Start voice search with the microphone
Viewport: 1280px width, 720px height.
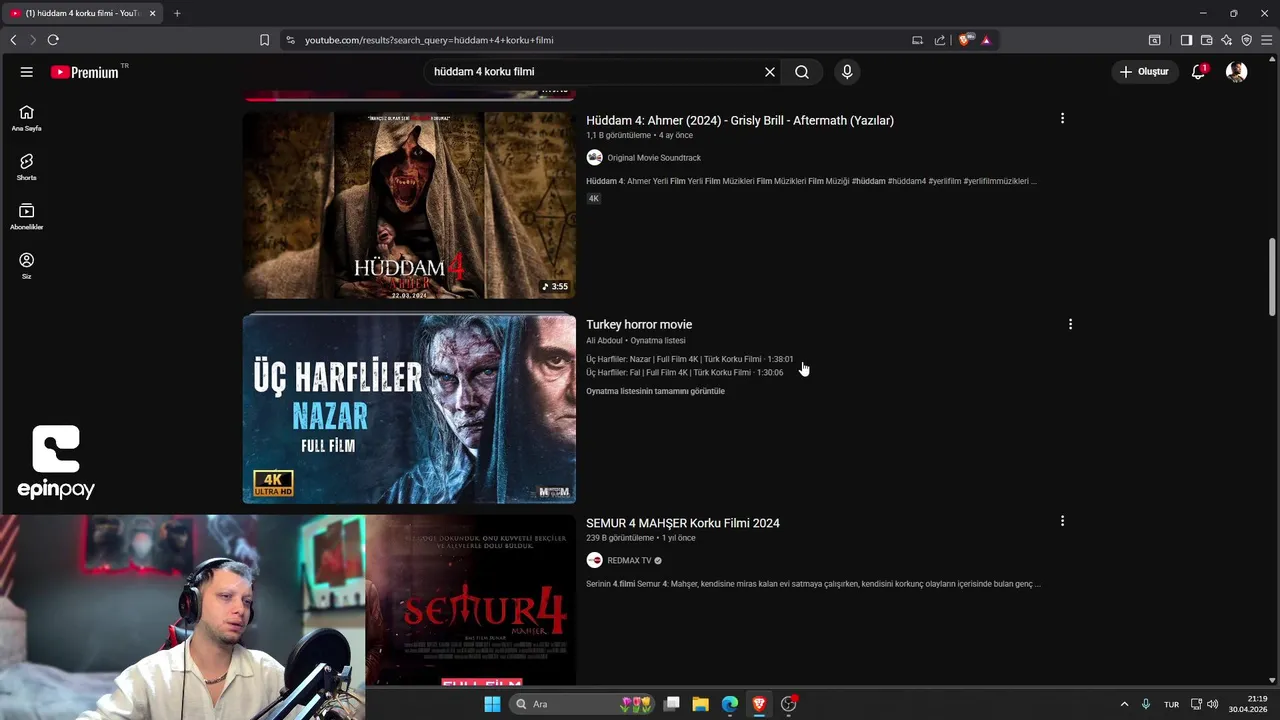click(x=847, y=72)
